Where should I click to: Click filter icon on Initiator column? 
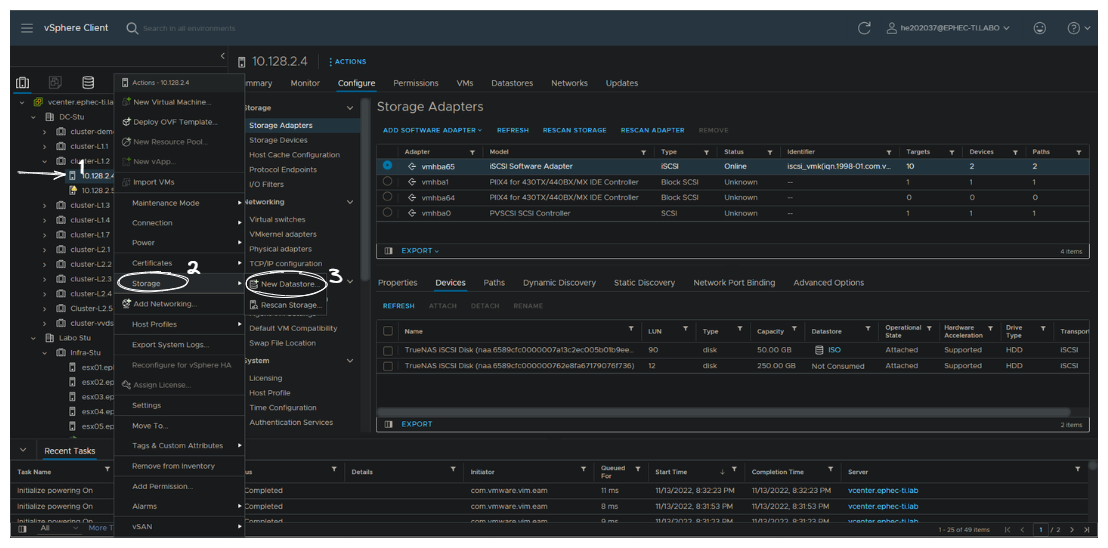point(583,469)
